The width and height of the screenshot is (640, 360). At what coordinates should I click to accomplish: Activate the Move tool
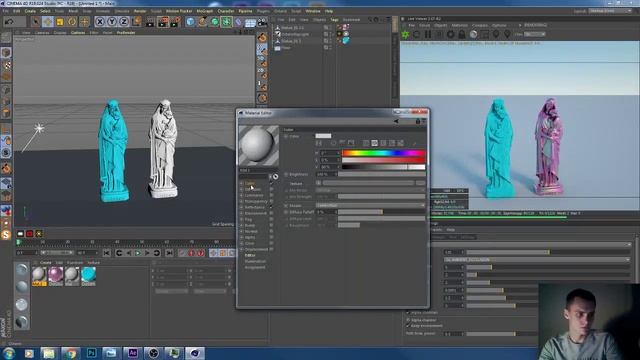(x=48, y=21)
